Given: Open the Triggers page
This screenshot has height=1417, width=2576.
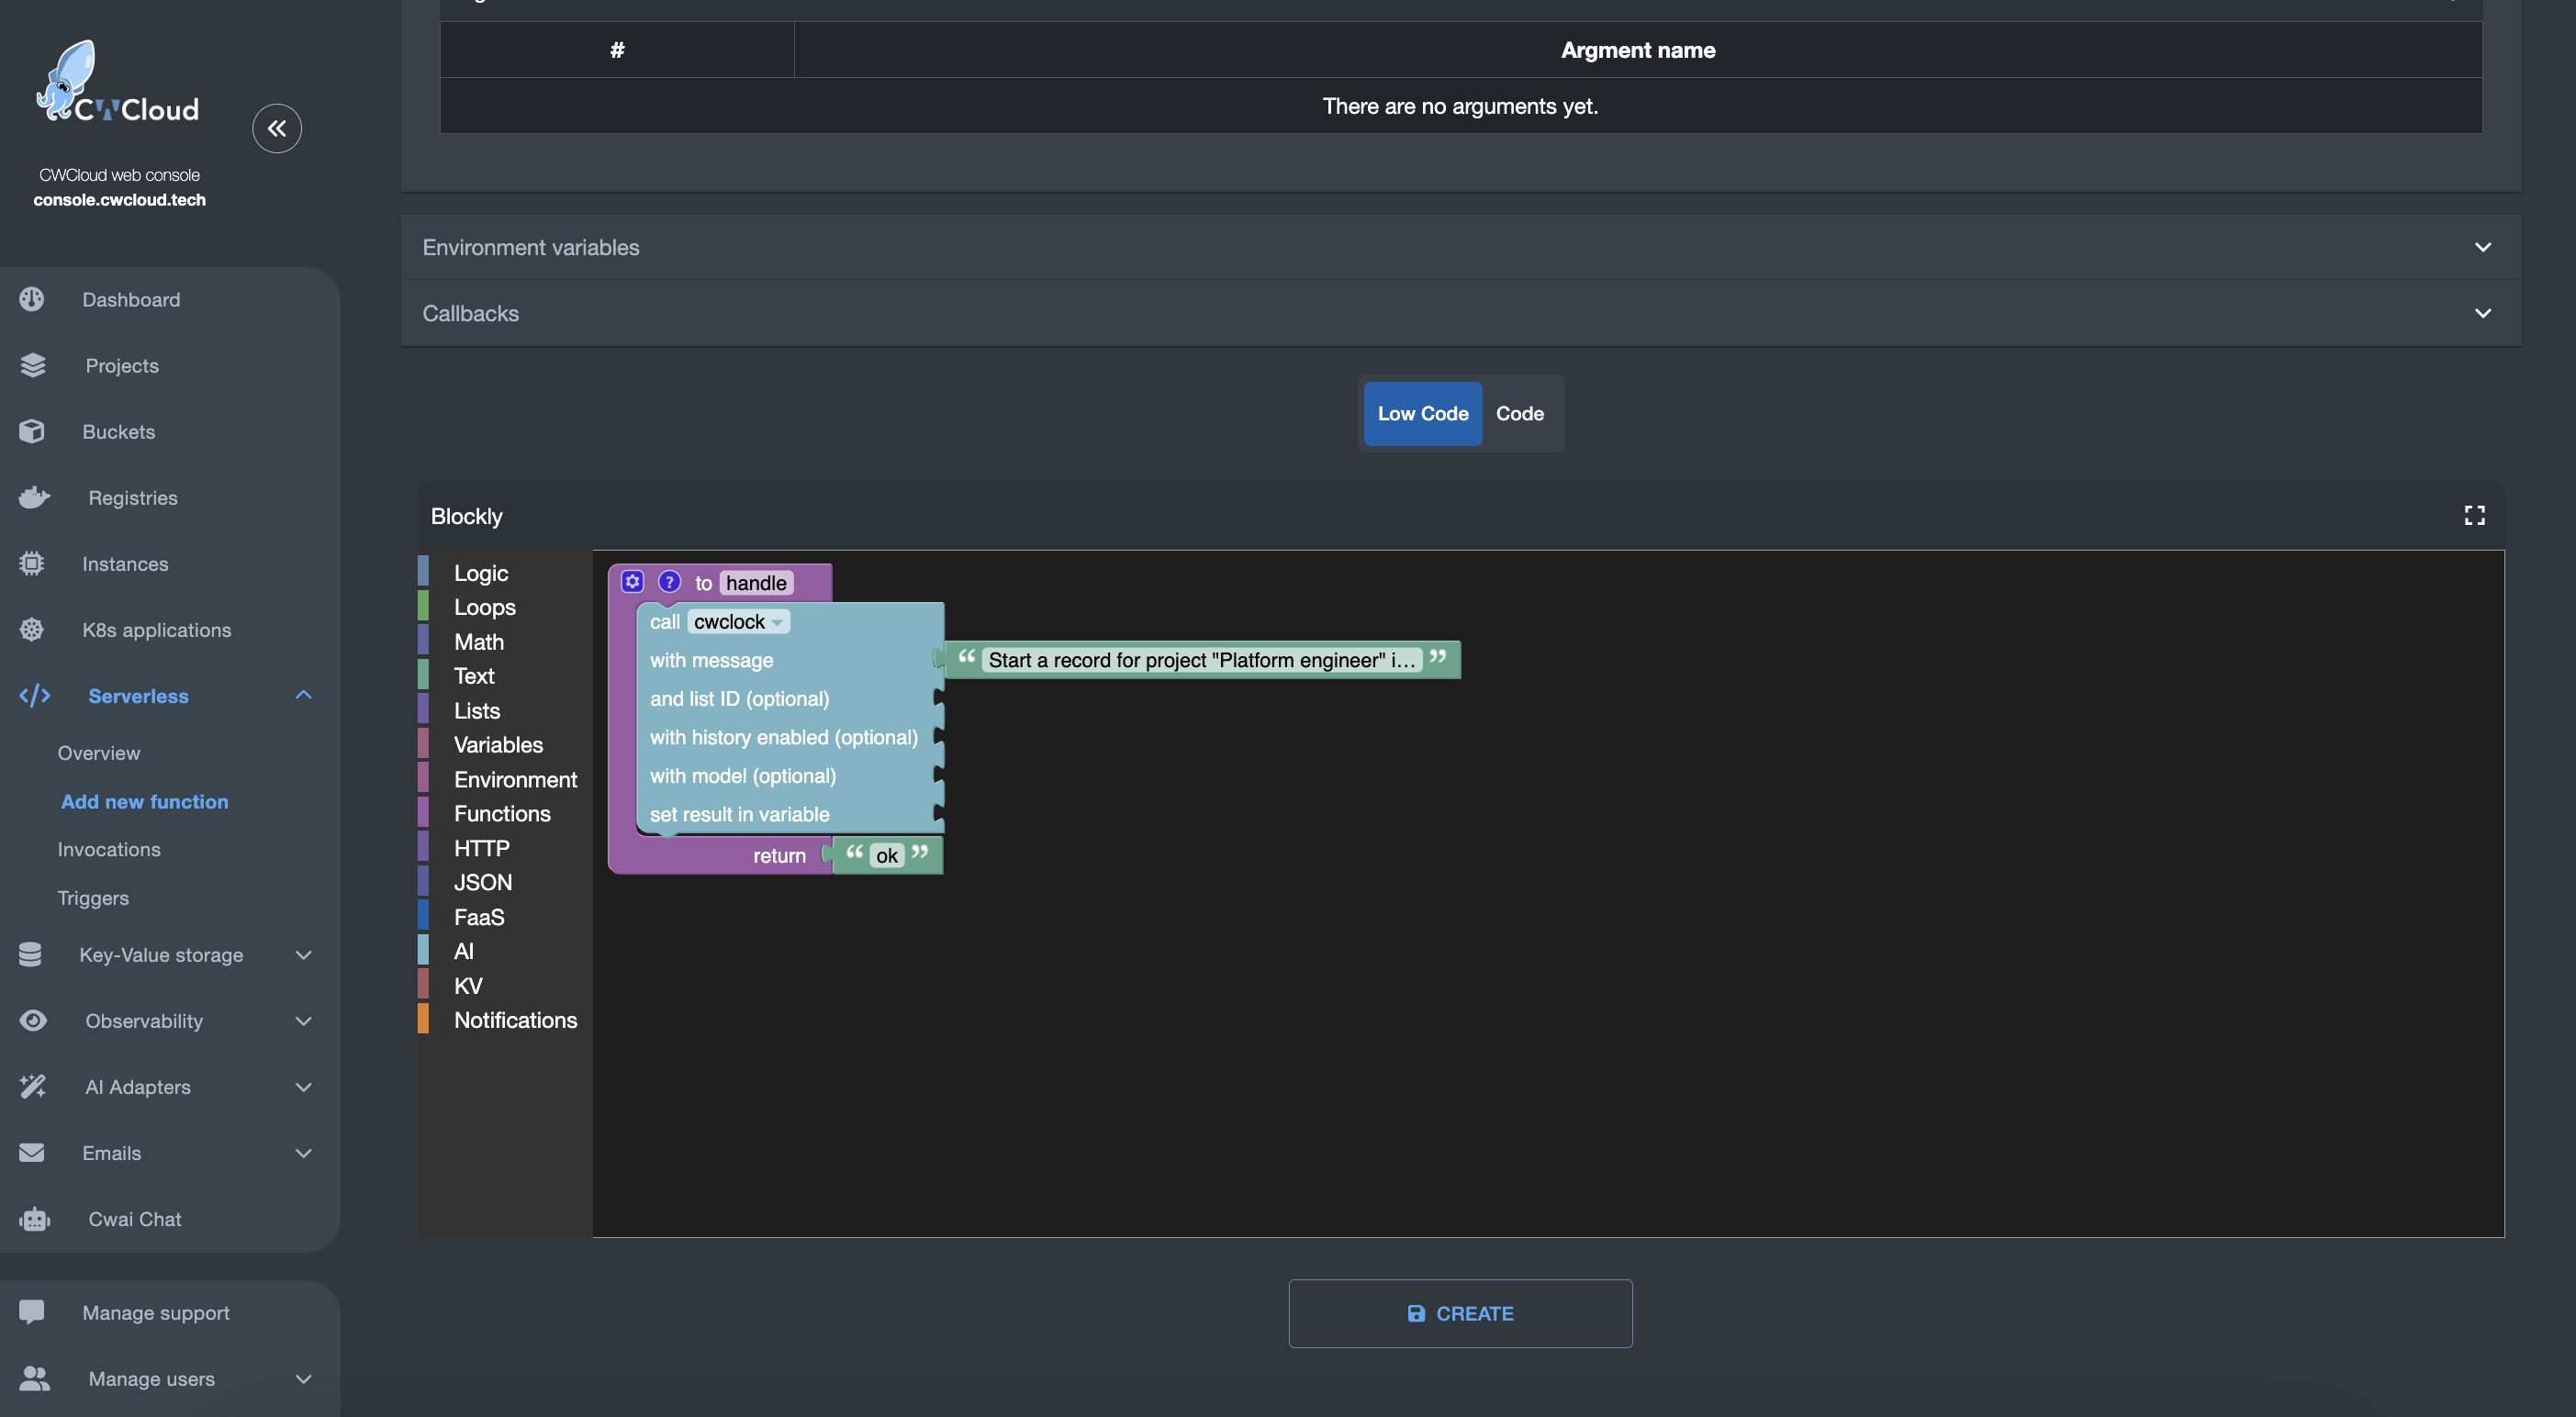Looking at the screenshot, I should point(93,897).
